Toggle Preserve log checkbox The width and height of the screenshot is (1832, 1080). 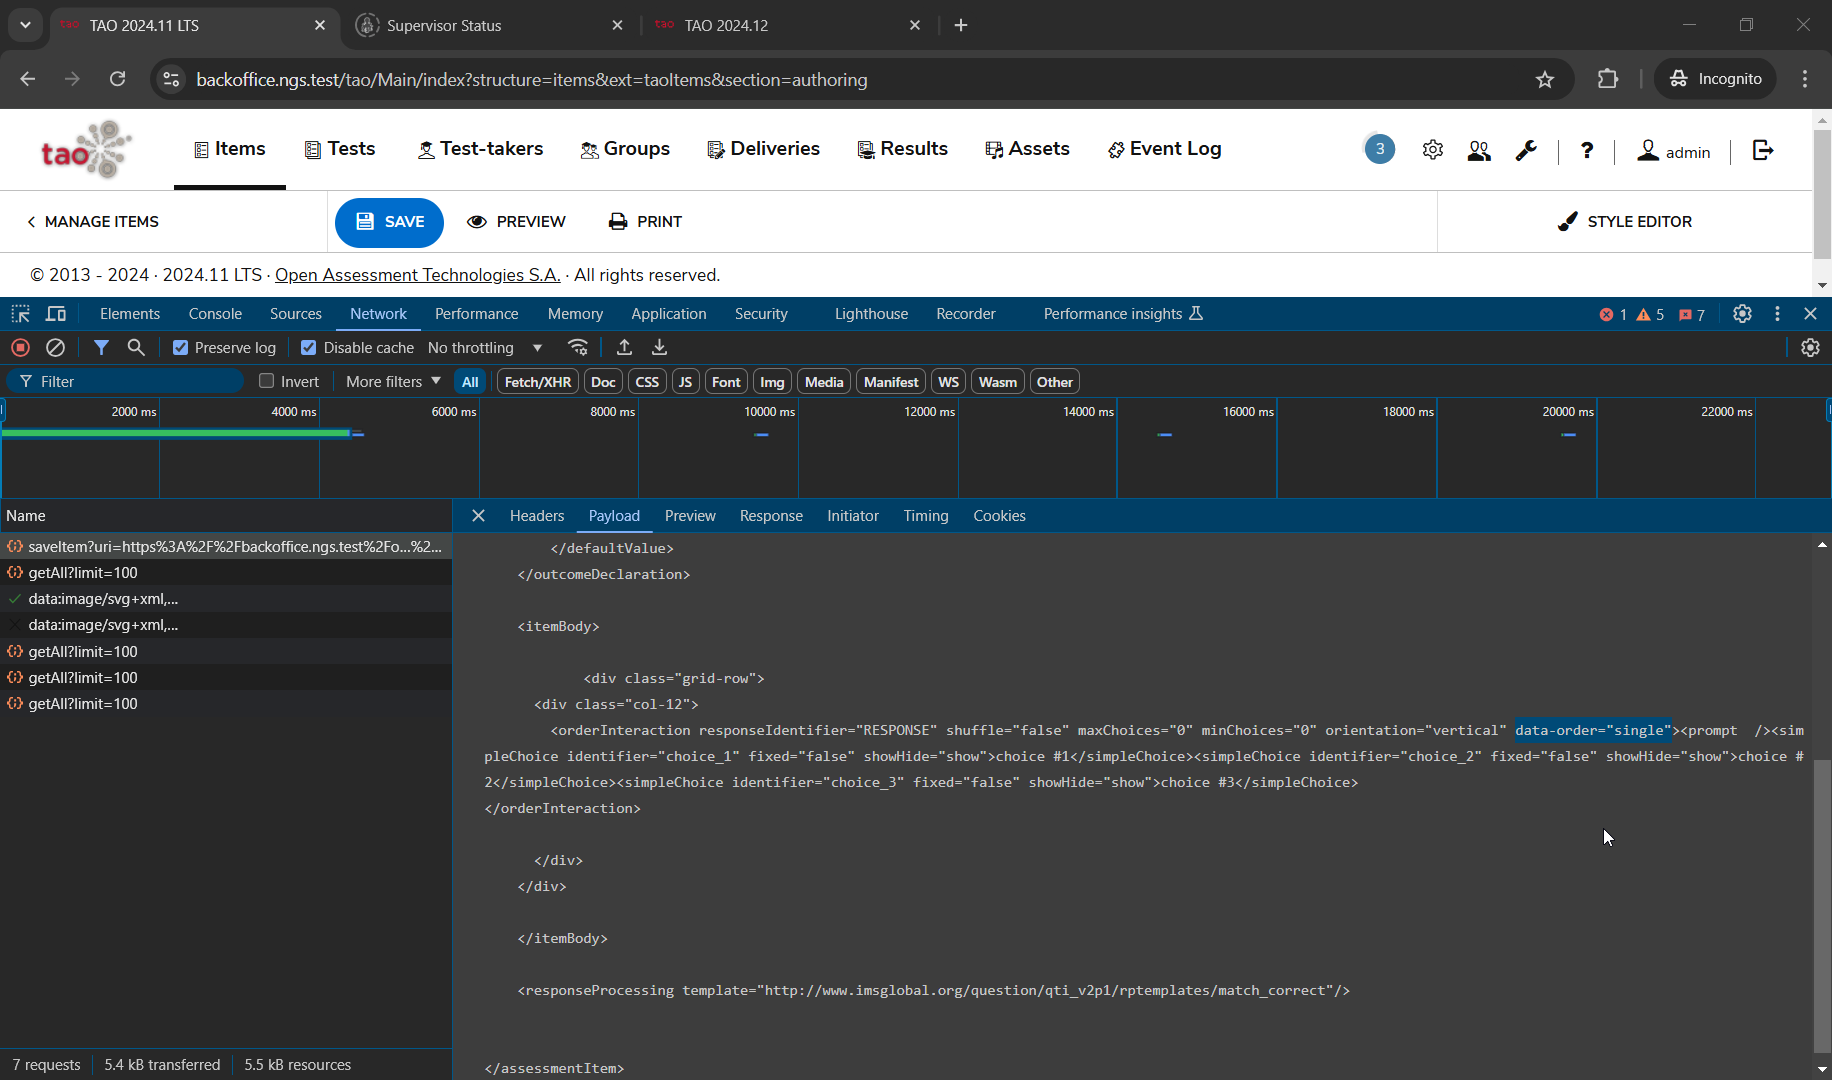tap(180, 348)
